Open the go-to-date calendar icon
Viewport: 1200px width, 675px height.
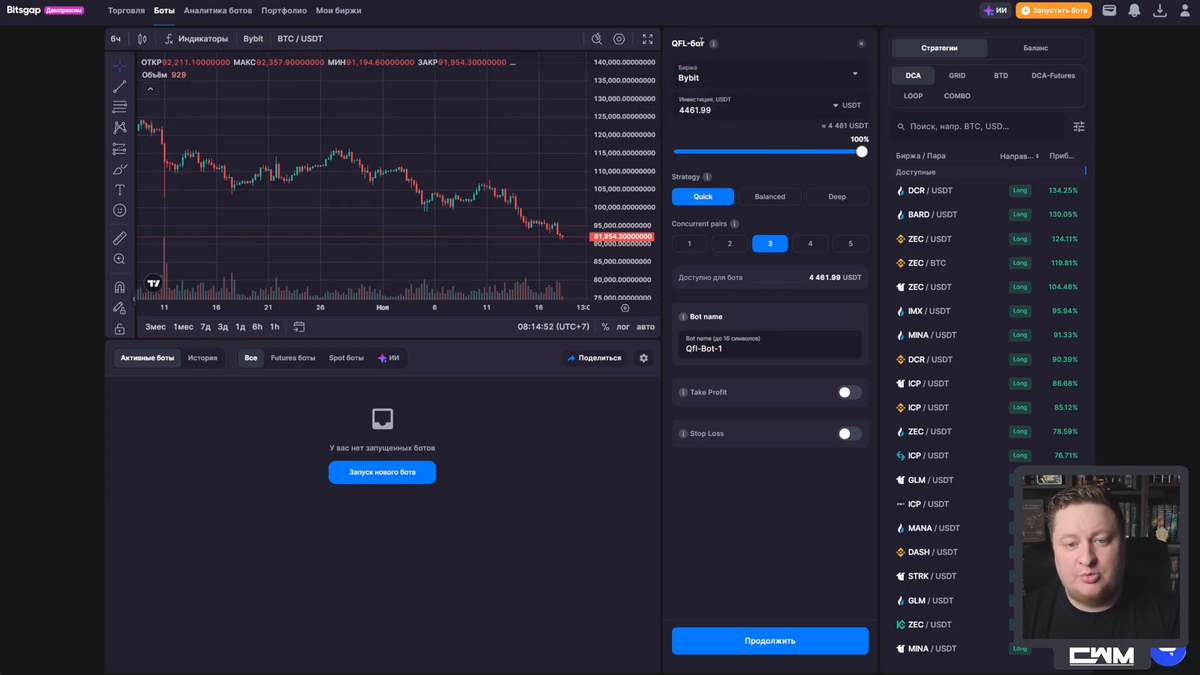click(x=299, y=327)
